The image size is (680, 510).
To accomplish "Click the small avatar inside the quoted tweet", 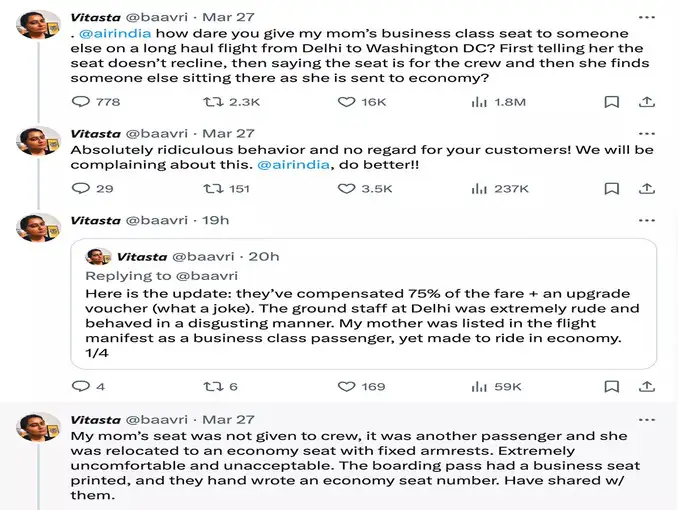I will pyautogui.click(x=98, y=257).
